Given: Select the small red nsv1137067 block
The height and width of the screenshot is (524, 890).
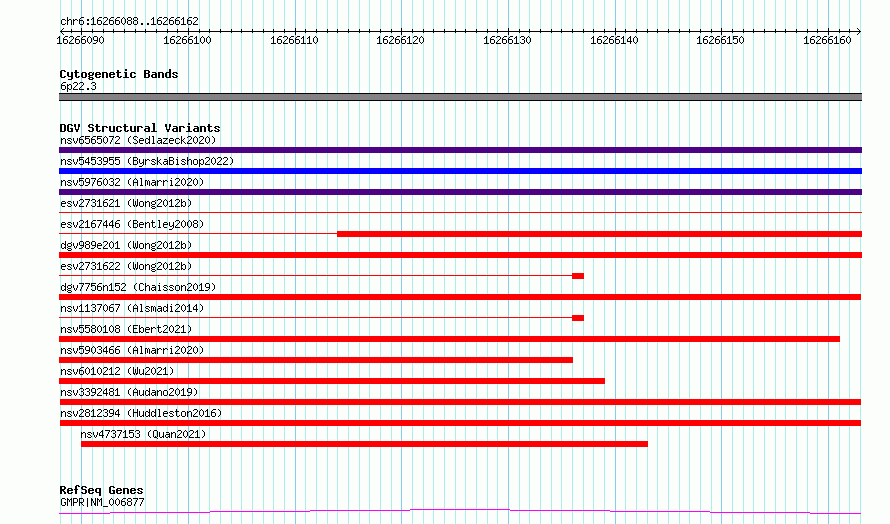Looking at the screenshot, I should click(x=578, y=318).
